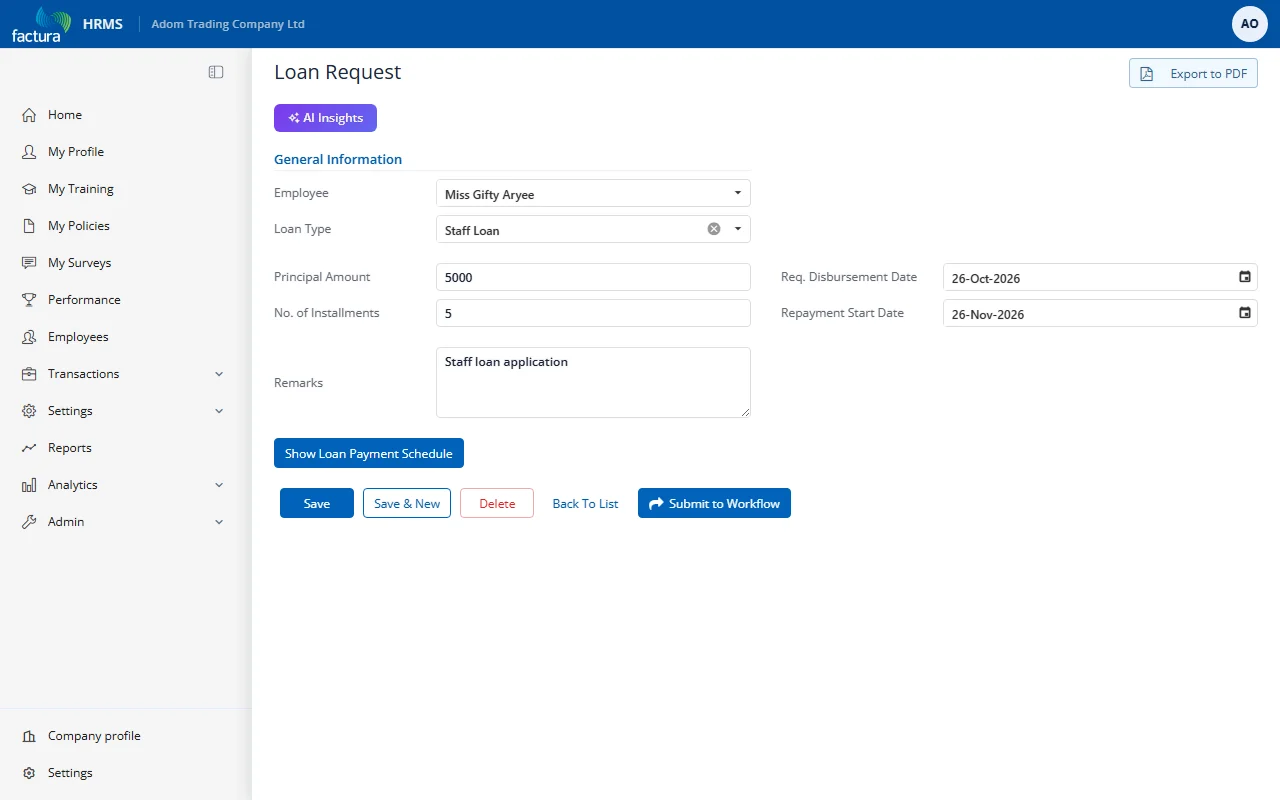Click the Save & New button
This screenshot has width=1280, height=800.
[x=407, y=503]
